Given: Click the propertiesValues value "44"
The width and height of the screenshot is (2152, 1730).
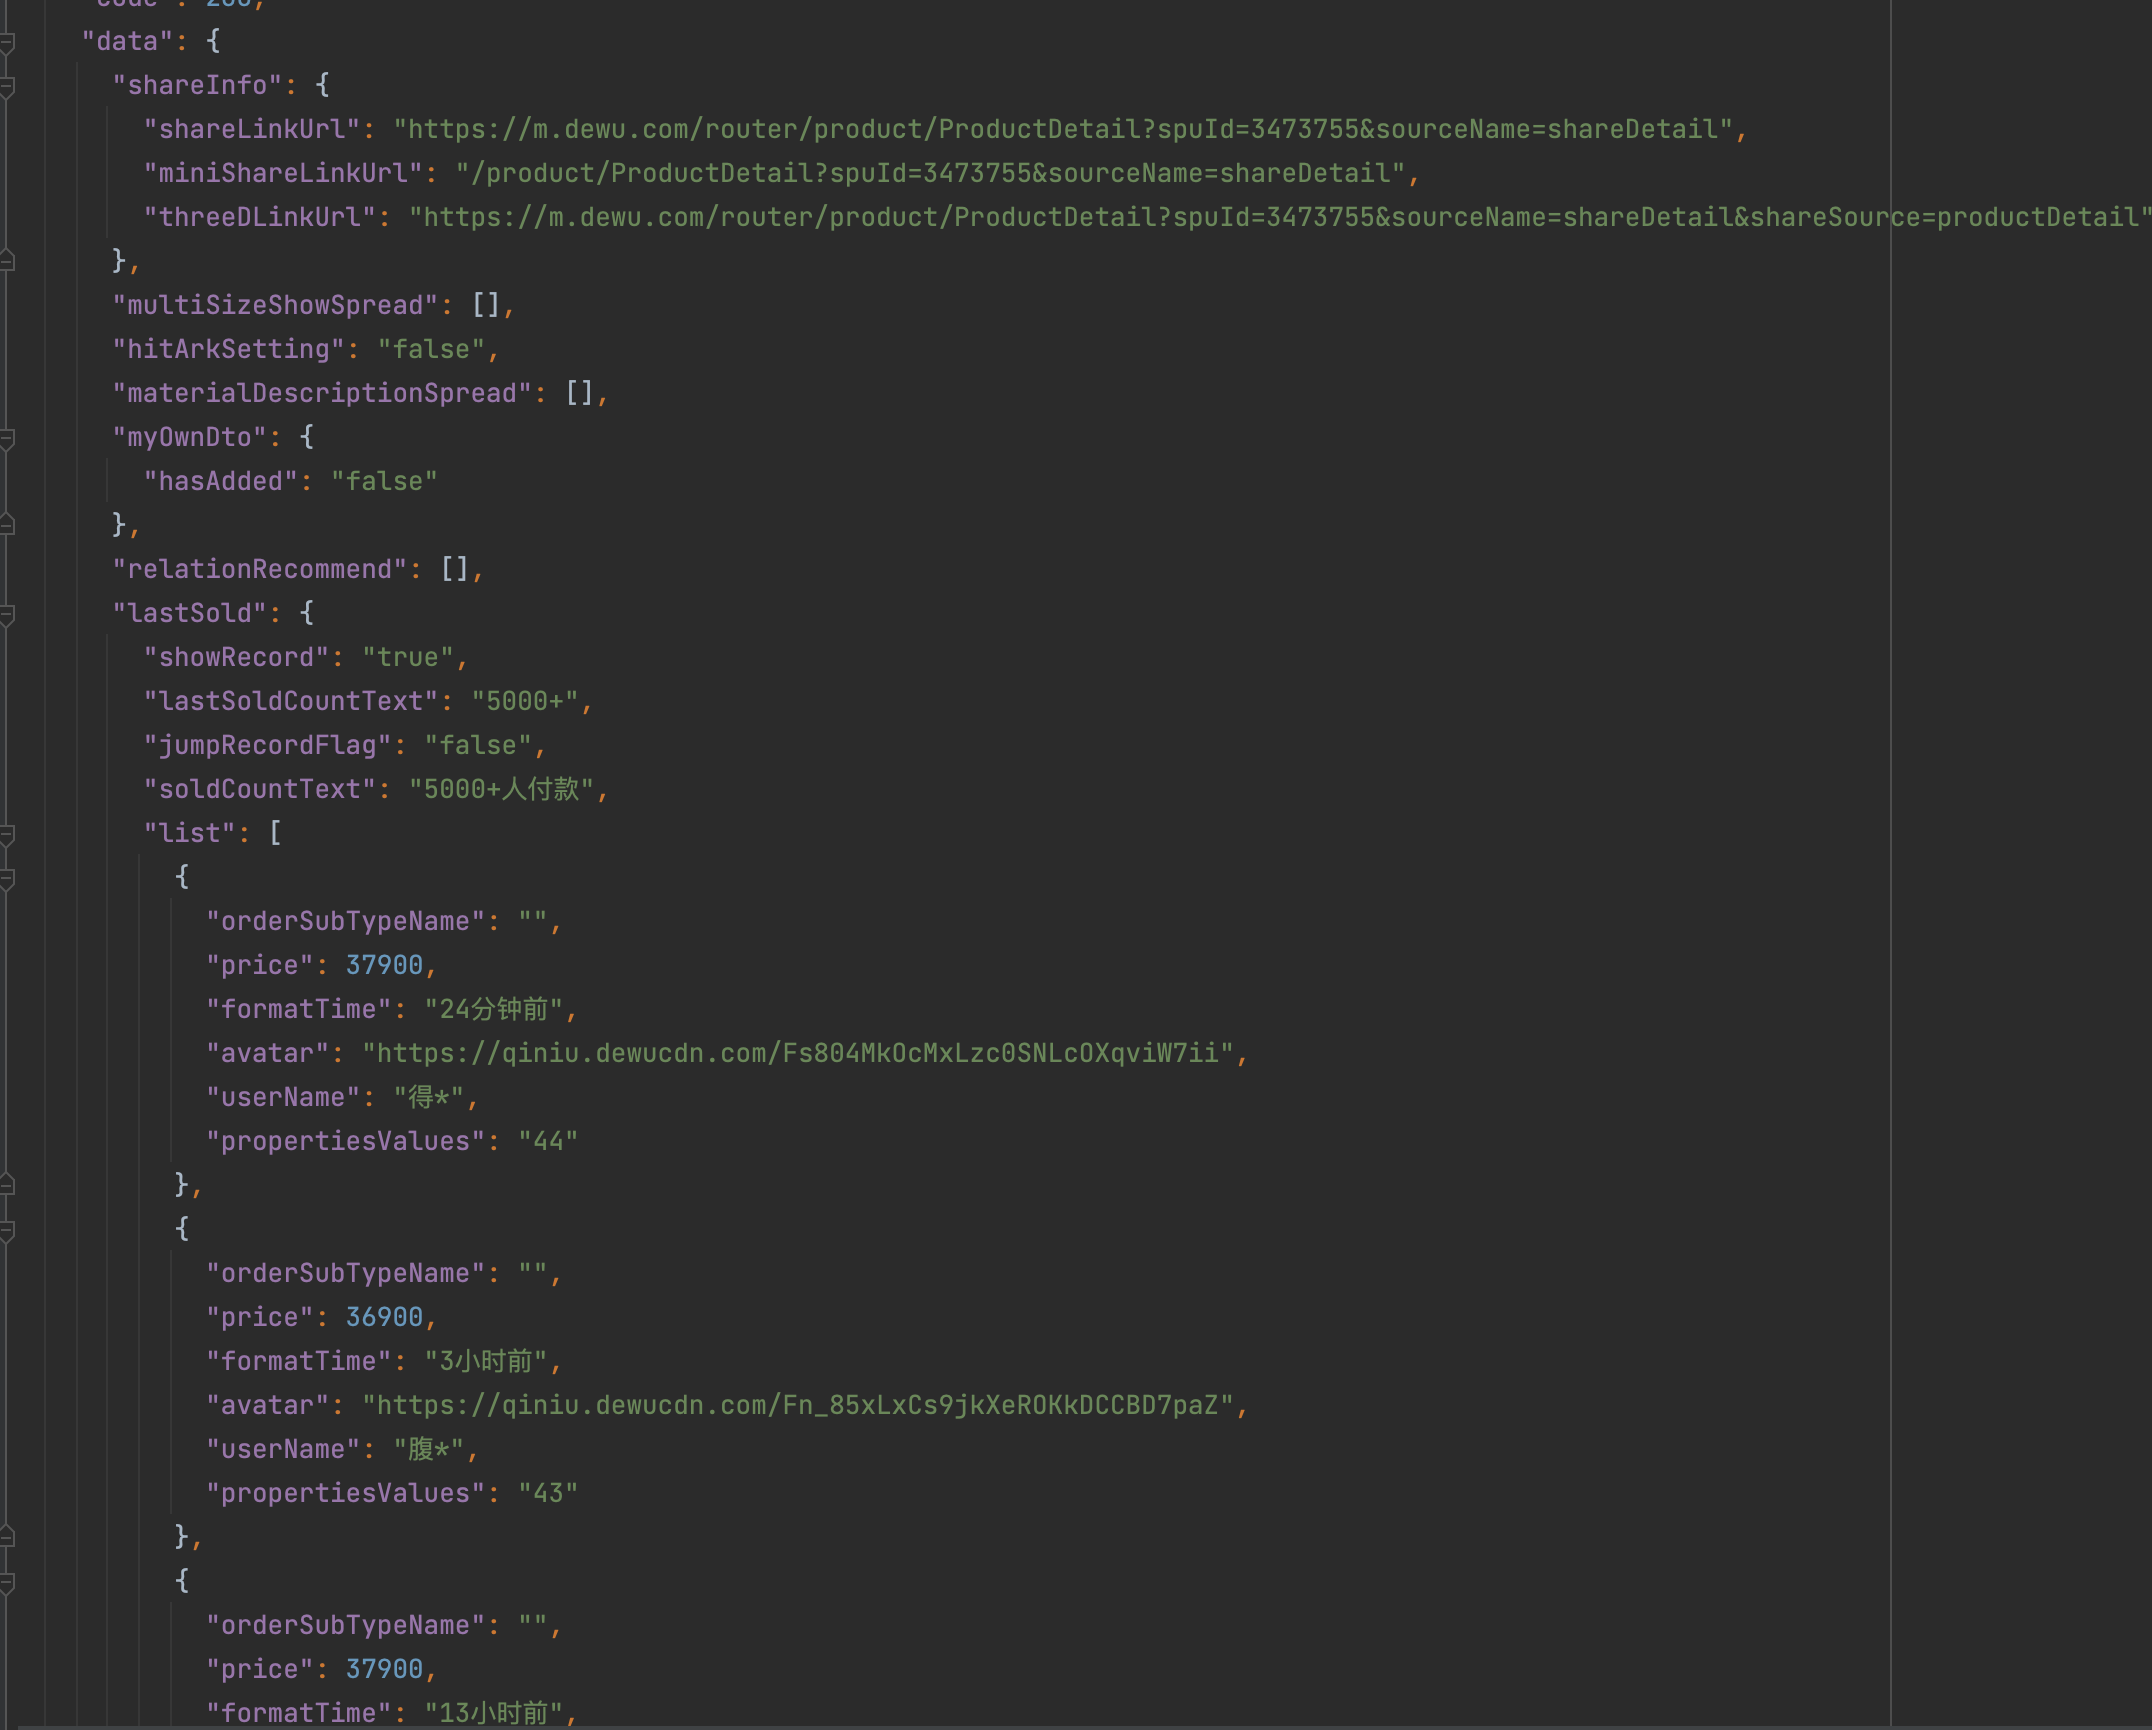Looking at the screenshot, I should tap(548, 1141).
